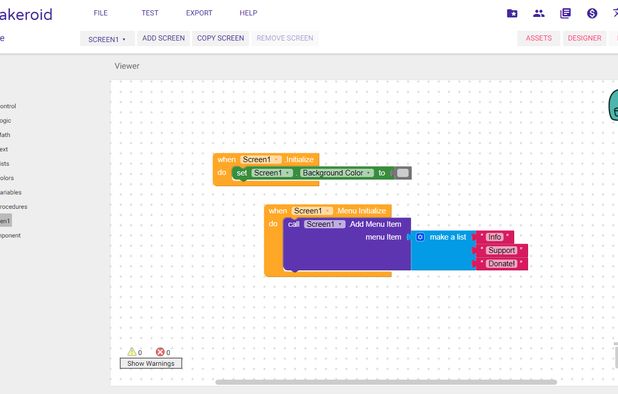
Task: Click the yellow warning triangle icon
Action: pos(132,351)
